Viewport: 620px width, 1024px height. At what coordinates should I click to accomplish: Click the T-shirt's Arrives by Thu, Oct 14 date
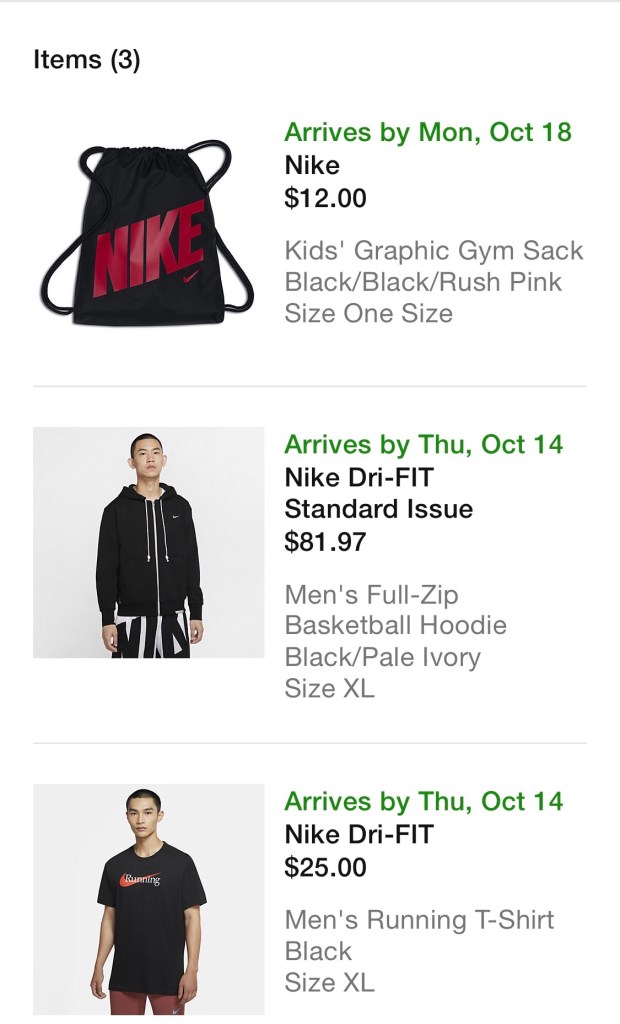[x=423, y=802]
